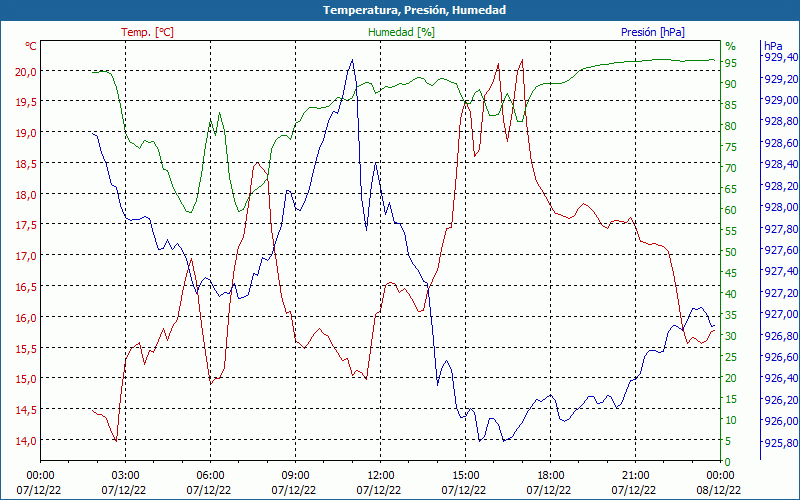Click the '929,00' pressure axis value
Image resolution: width=800 pixels, height=500 pixels.
779,100
